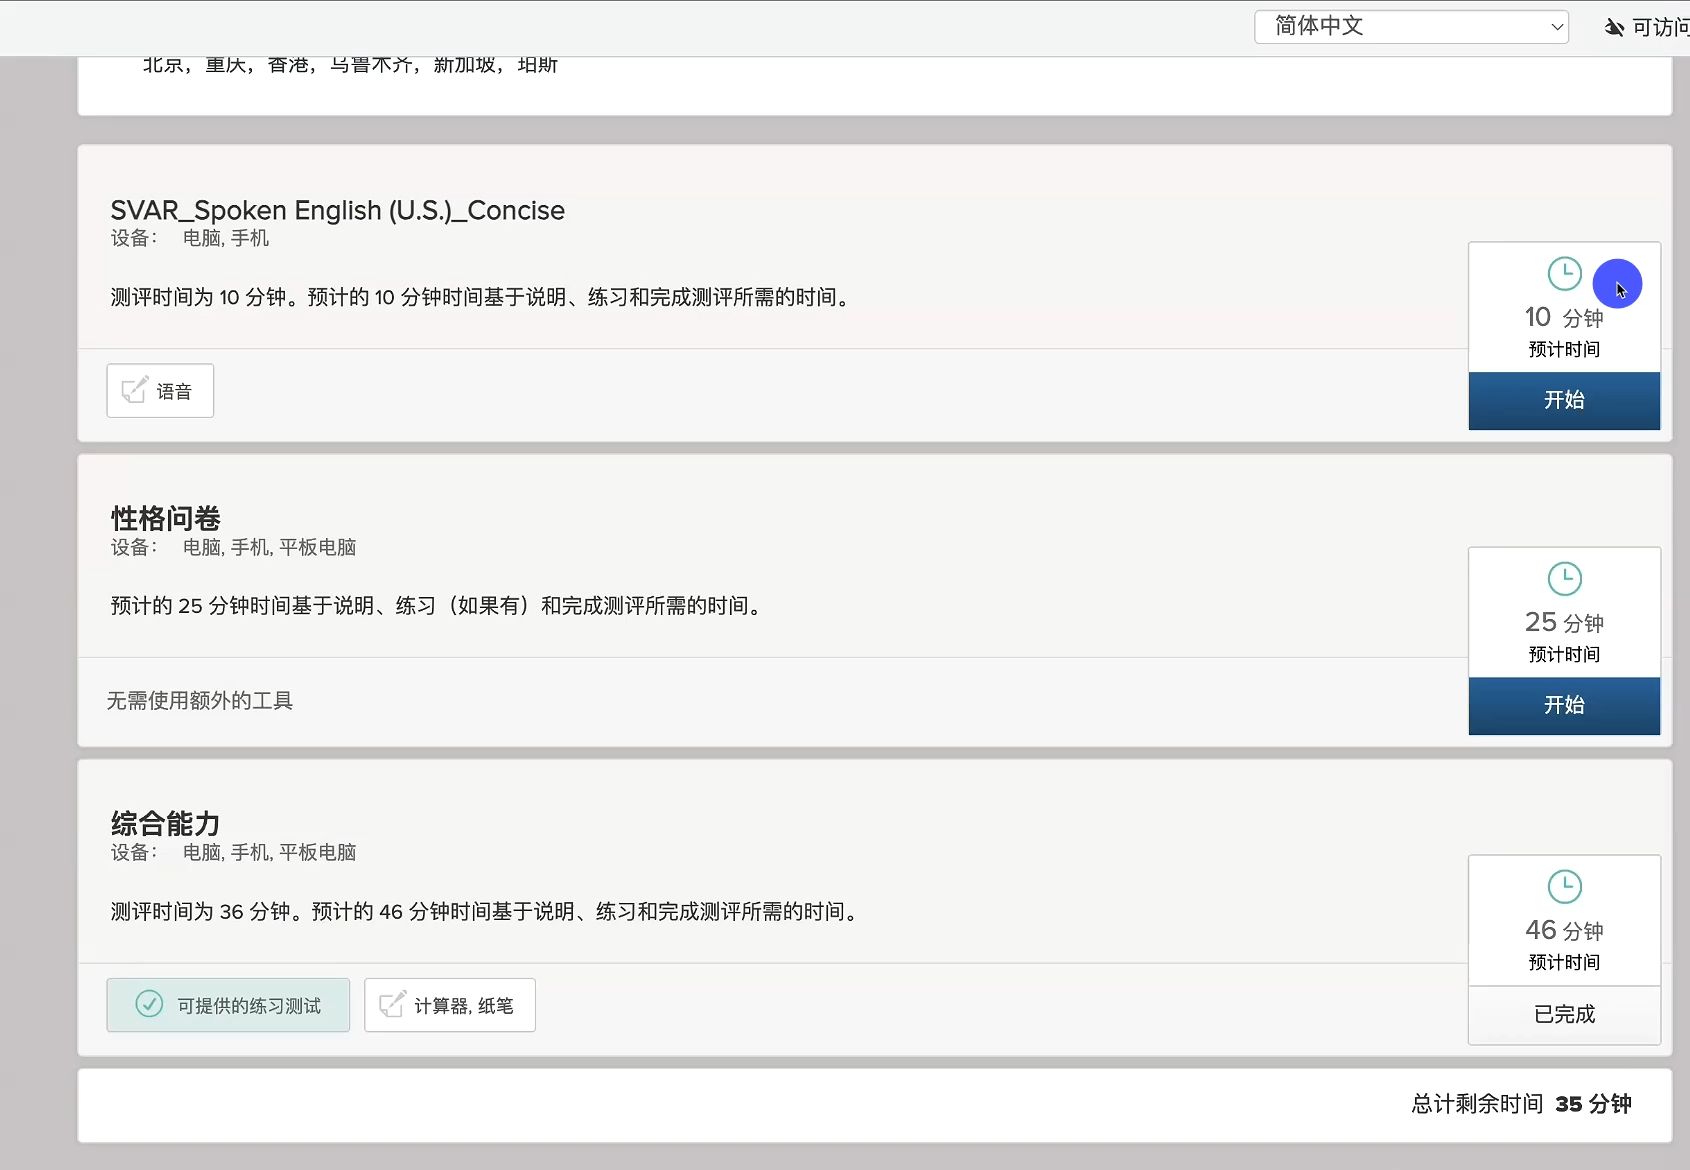The width and height of the screenshot is (1690, 1170).
Task: Click the 测评时间为 10 分钟 description
Action: [x=481, y=298]
